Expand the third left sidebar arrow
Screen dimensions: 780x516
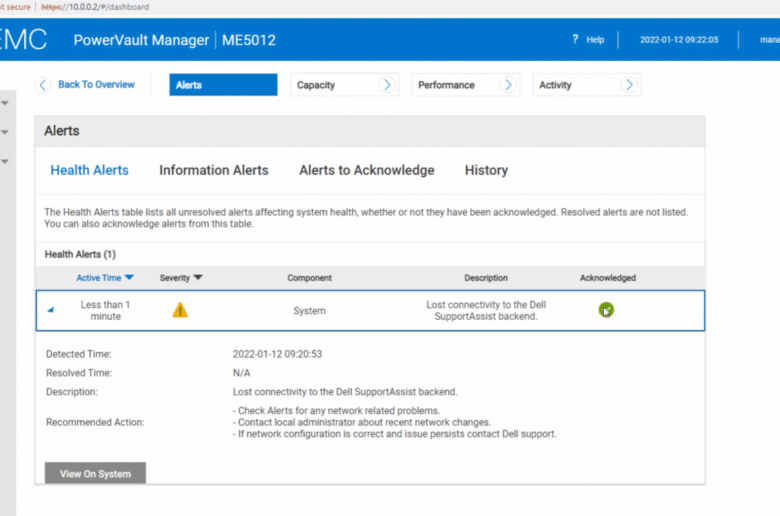coord(5,161)
